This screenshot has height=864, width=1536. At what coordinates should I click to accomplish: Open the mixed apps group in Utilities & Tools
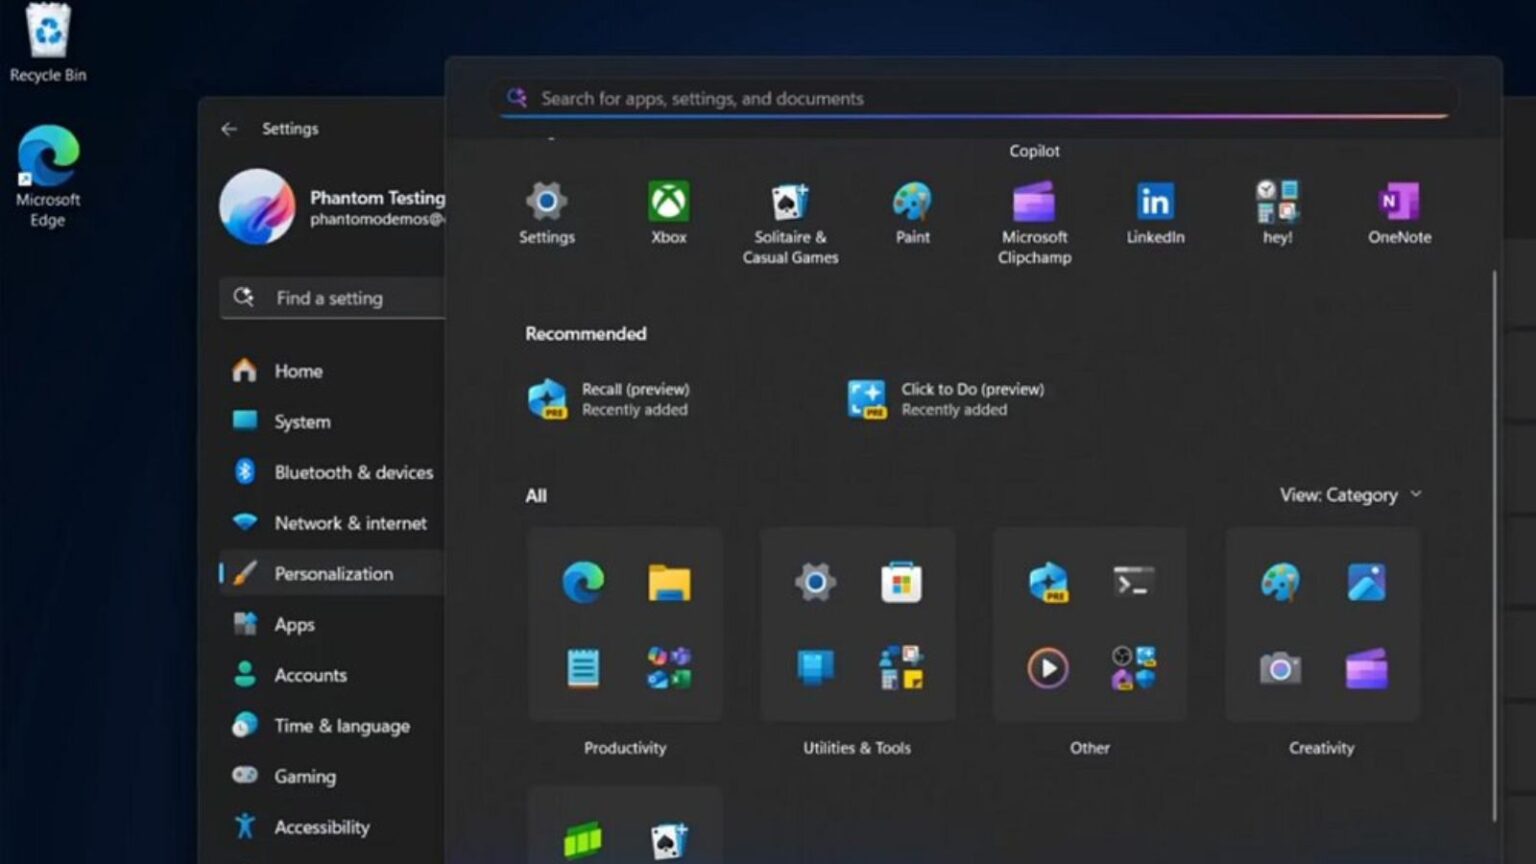pos(901,668)
